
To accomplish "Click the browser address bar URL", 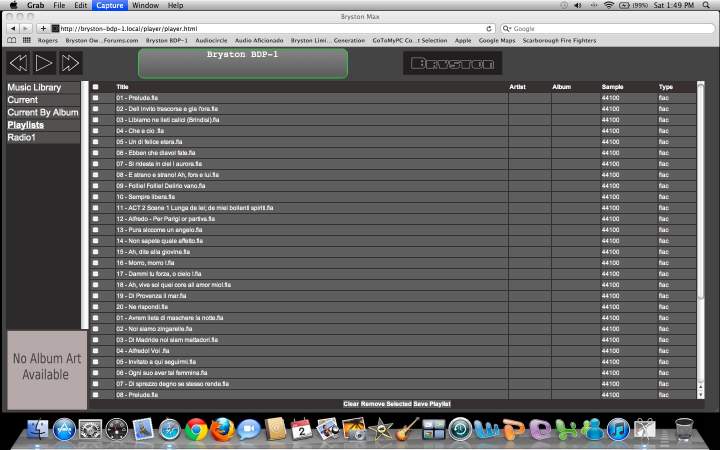I will coord(273,28).
